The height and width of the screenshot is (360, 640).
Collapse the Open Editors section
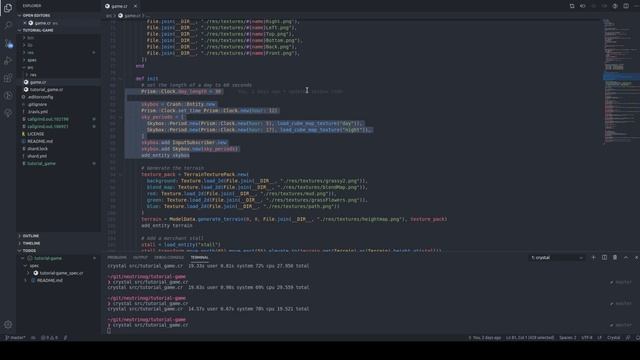point(58,16)
